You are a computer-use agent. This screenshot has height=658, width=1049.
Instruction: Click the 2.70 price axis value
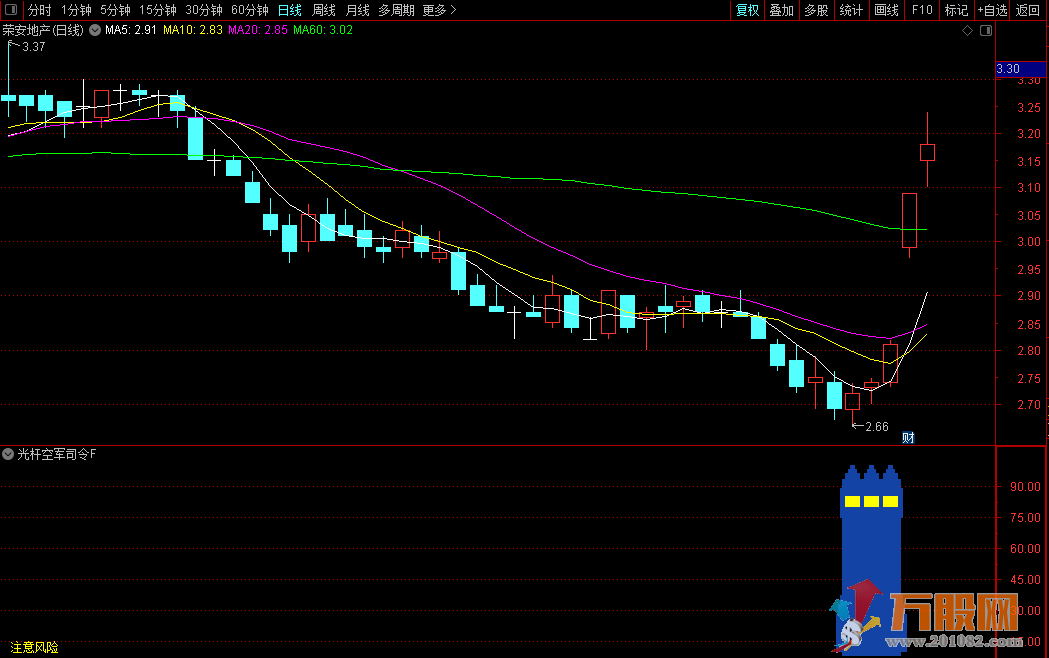pyautogui.click(x=1029, y=405)
